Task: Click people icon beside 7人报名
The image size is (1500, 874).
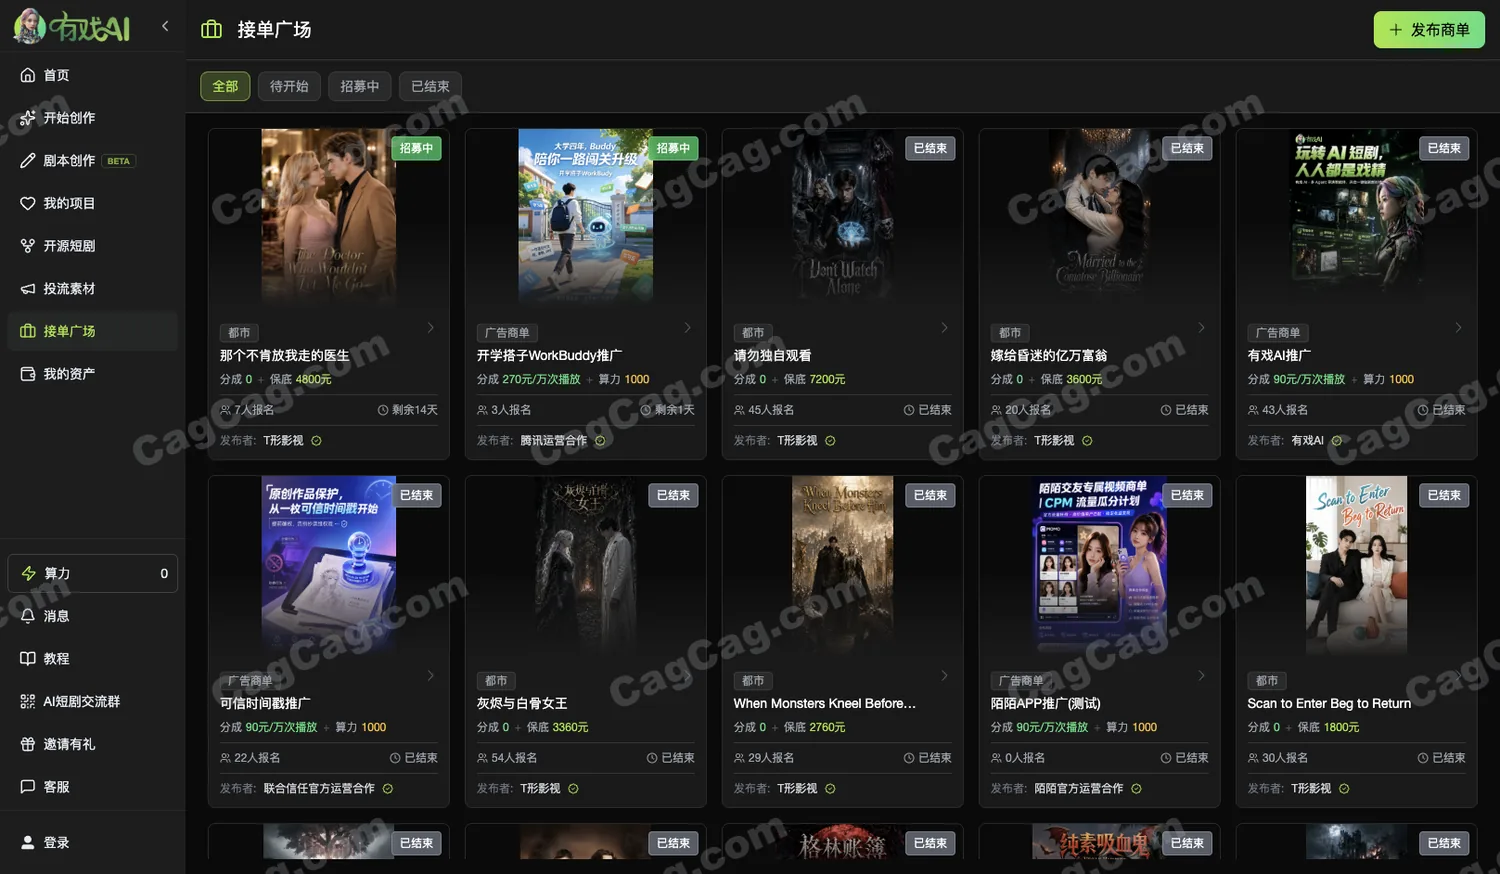Action: pos(226,410)
